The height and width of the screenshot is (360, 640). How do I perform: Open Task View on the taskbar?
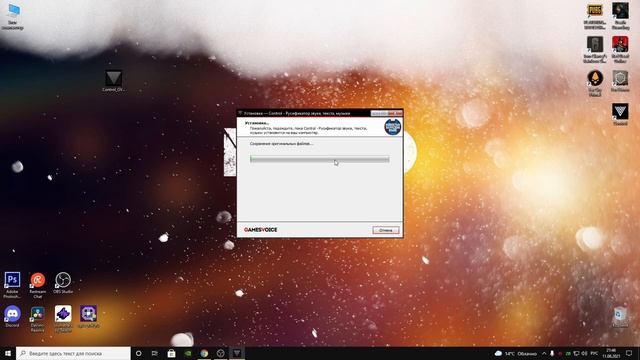pos(155,353)
